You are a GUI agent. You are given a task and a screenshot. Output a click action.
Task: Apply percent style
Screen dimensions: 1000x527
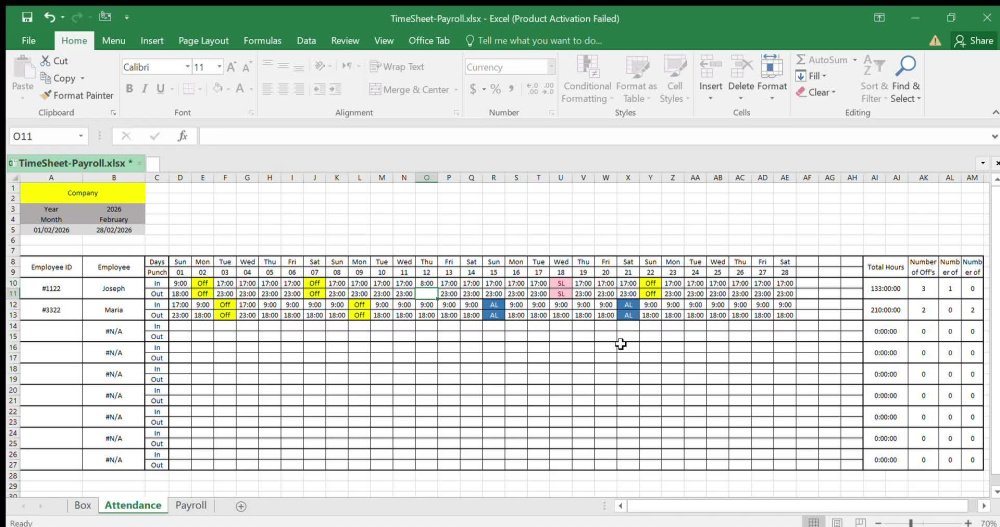point(496,89)
